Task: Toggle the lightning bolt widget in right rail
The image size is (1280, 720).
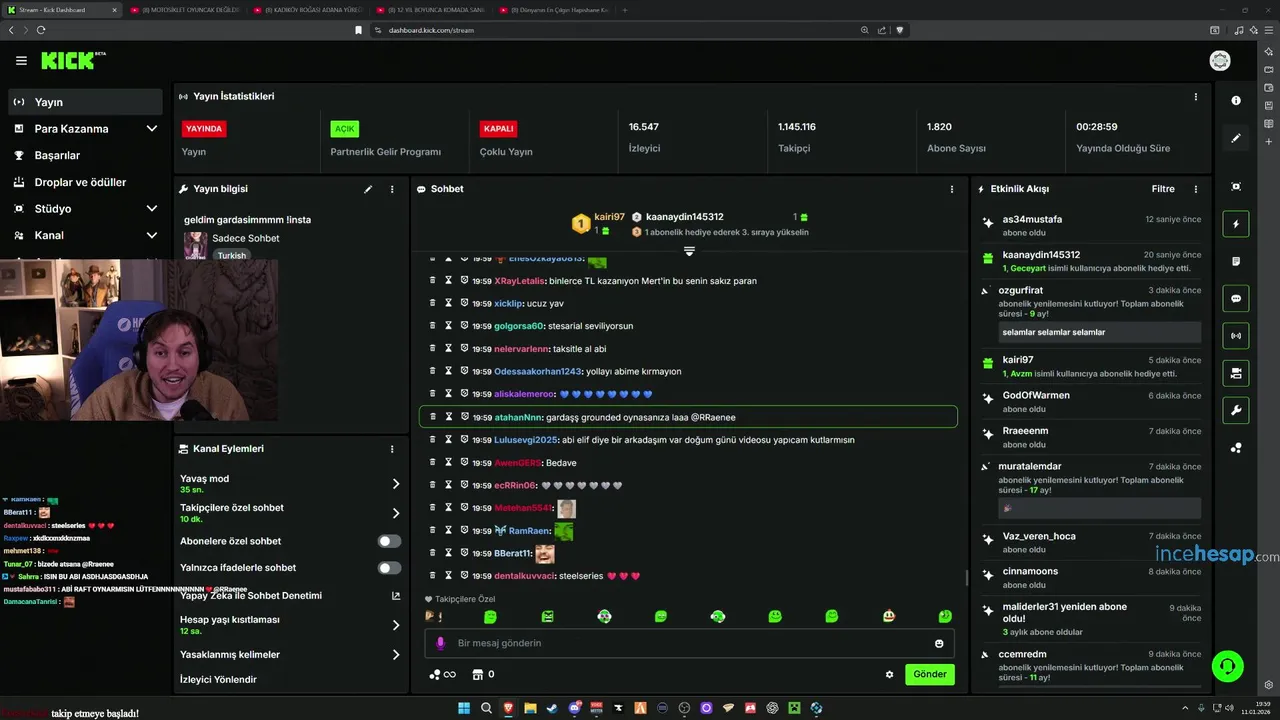Action: coord(1236,224)
